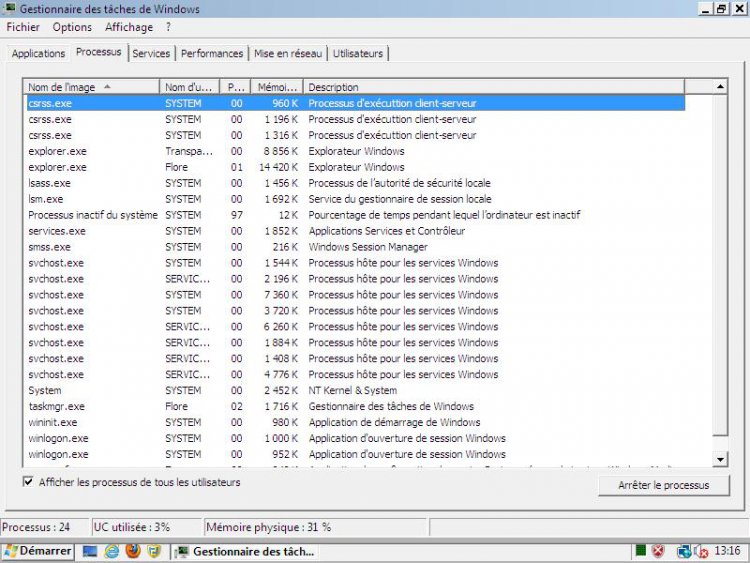The height and width of the screenshot is (563, 750).
Task: Select svchost.exe row with 1 408 K
Action: click(356, 358)
